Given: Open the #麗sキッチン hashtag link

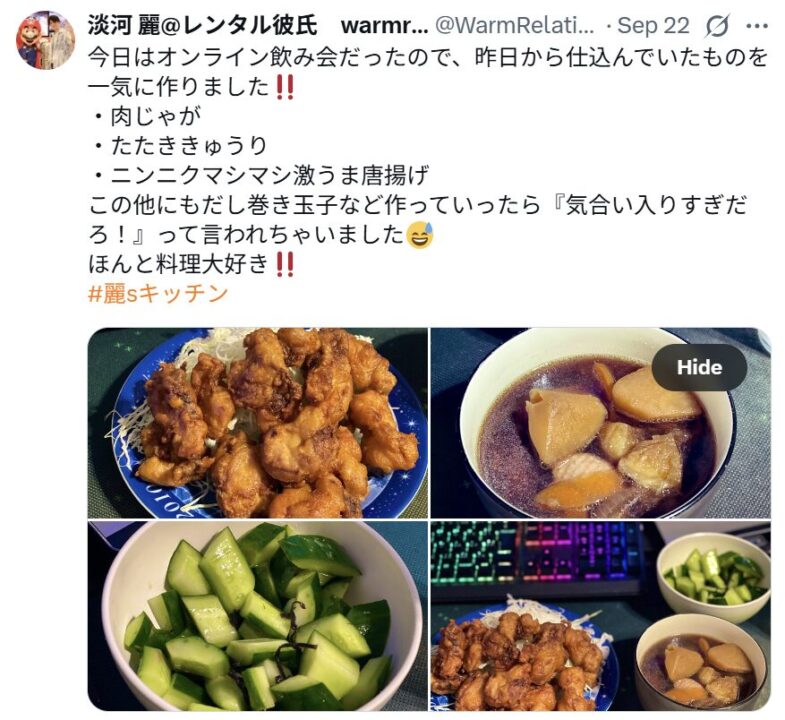Looking at the screenshot, I should coord(158,294).
